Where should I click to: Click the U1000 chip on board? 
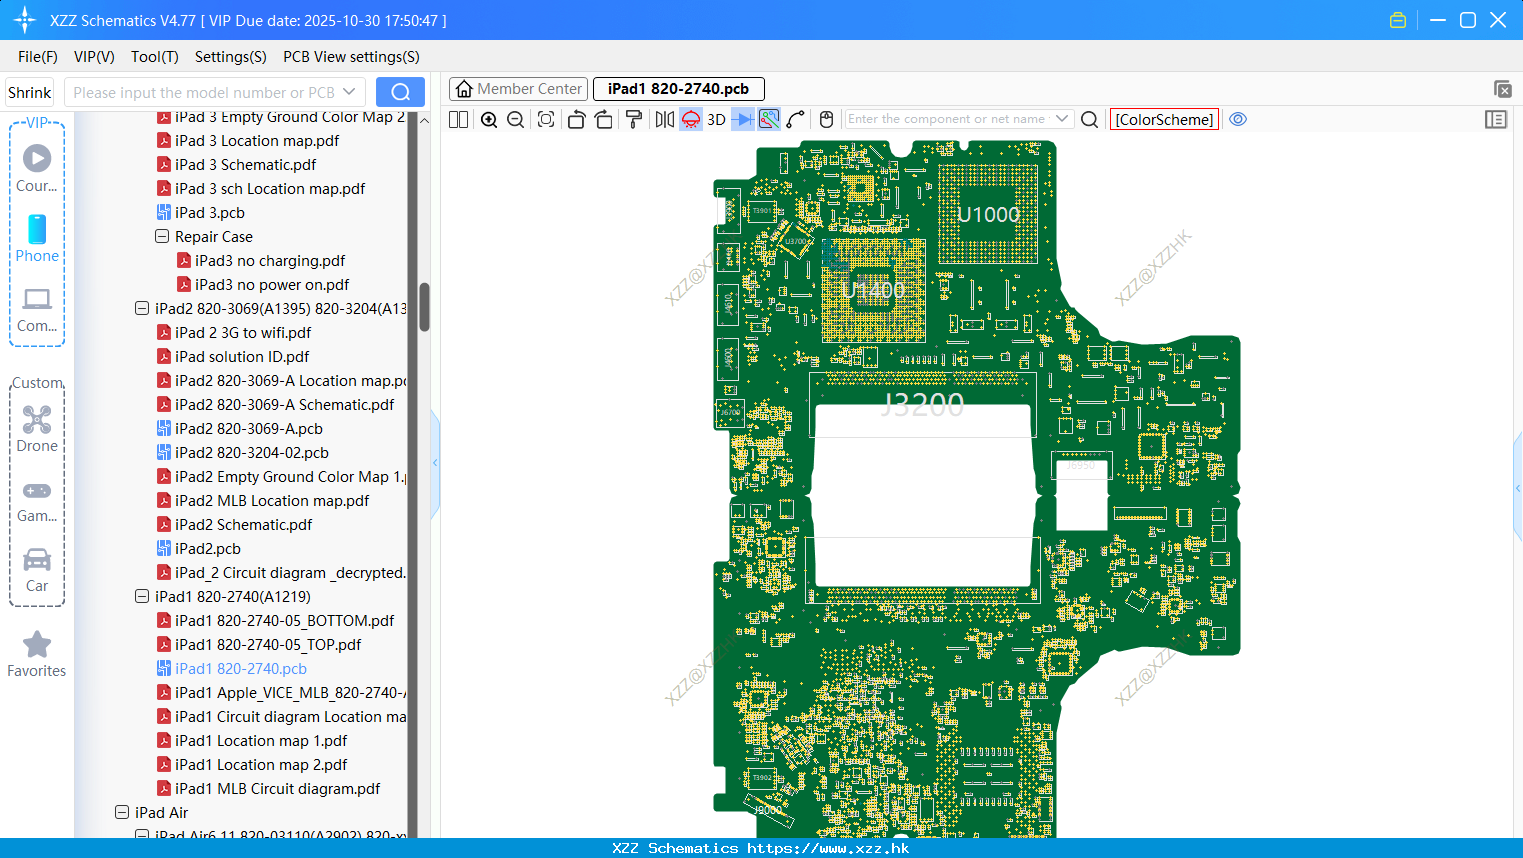tap(989, 214)
